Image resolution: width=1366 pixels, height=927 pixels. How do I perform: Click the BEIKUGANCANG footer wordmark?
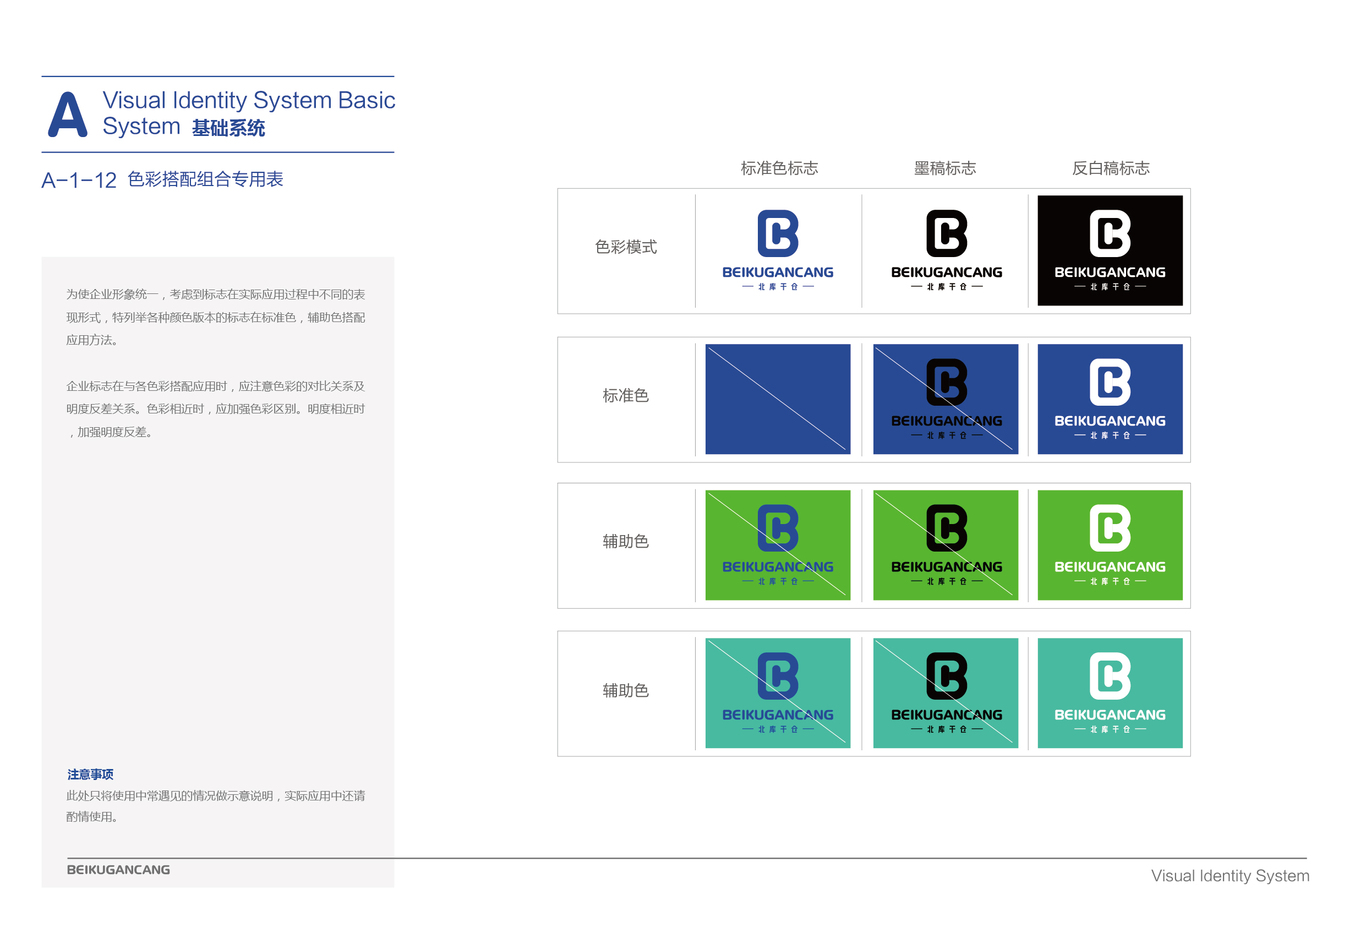pos(118,870)
